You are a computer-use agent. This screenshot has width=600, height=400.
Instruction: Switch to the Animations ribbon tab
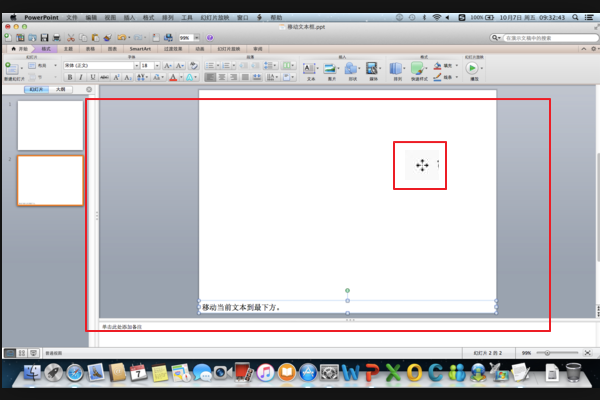click(200, 49)
